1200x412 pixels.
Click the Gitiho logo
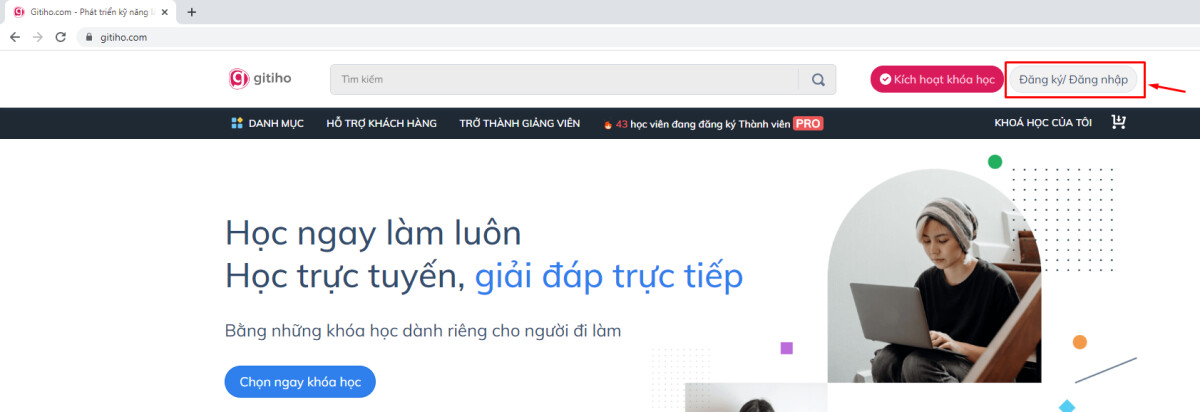pyautogui.click(x=260, y=79)
